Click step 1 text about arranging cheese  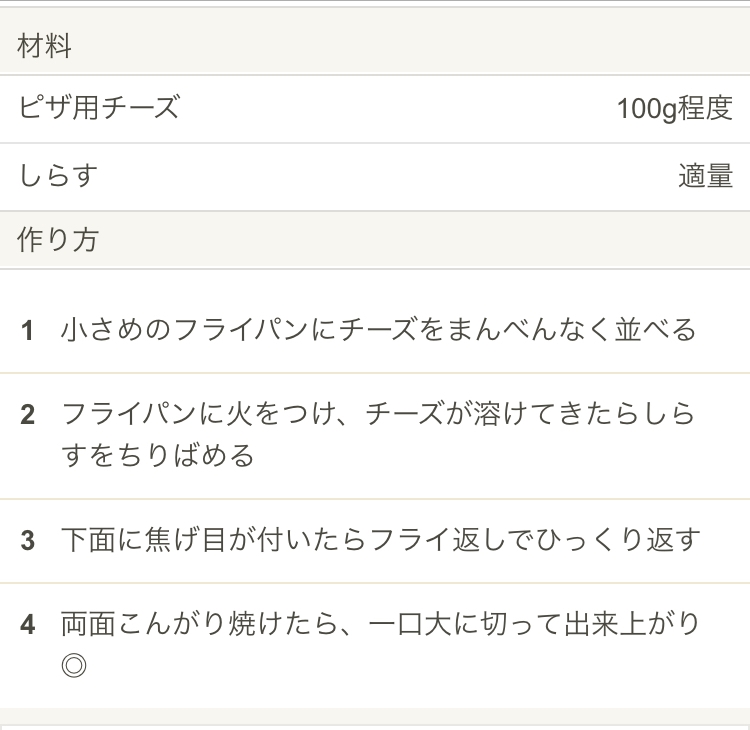coord(378,330)
